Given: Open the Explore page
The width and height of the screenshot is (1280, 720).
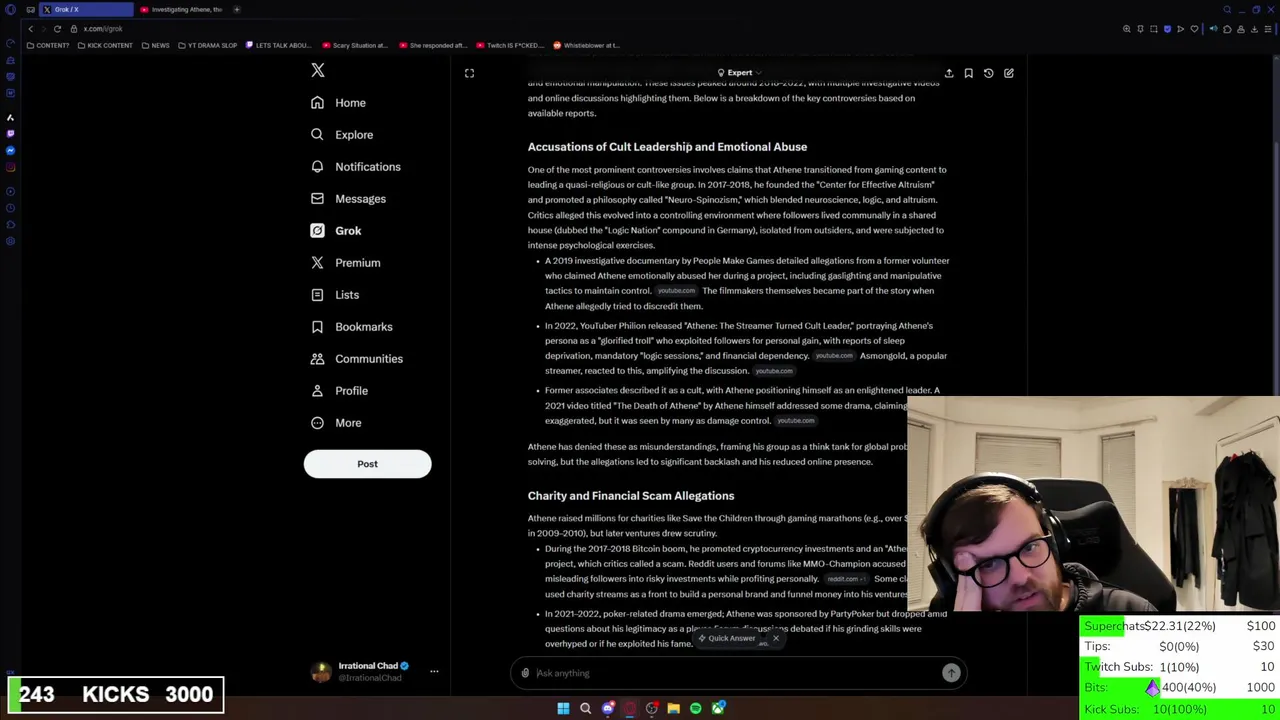Looking at the screenshot, I should click(x=341, y=135).
